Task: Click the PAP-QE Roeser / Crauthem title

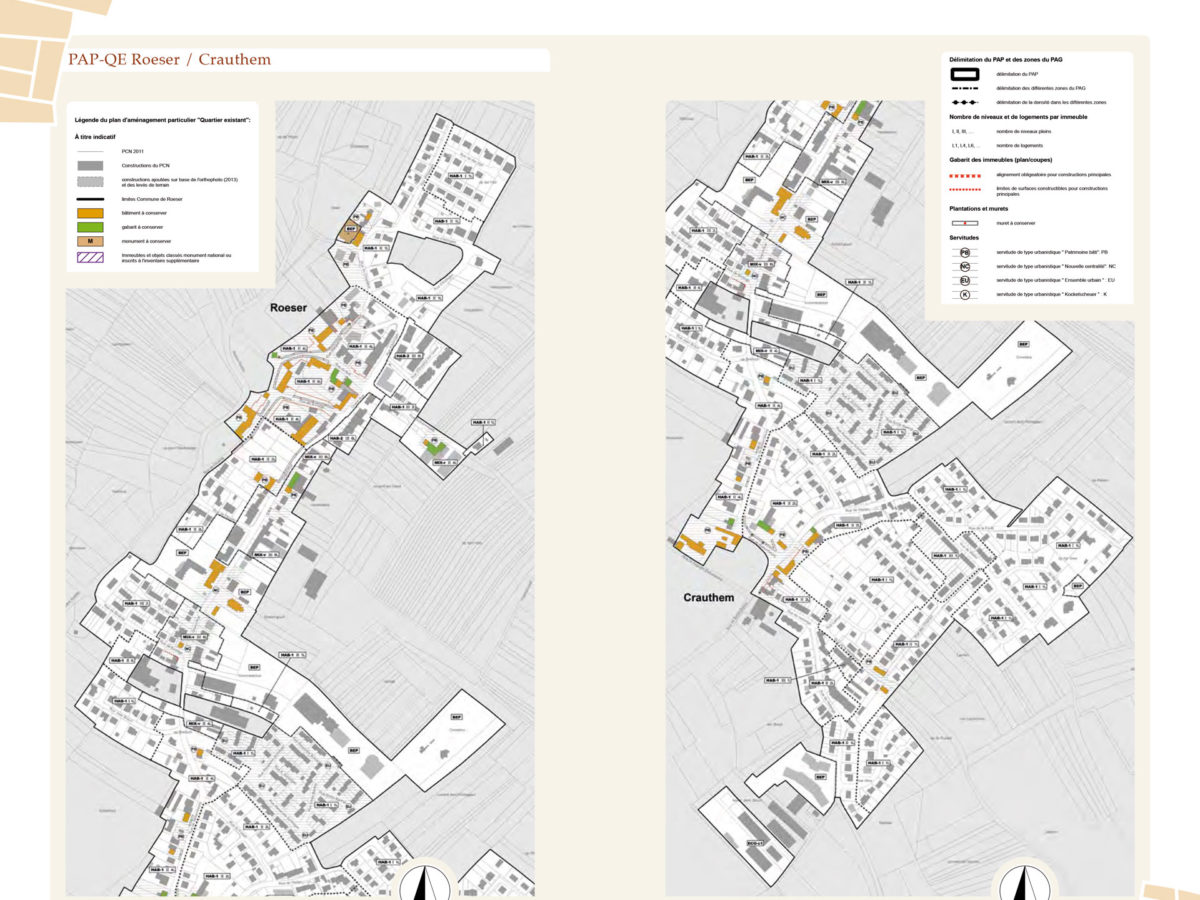Action: tap(169, 60)
